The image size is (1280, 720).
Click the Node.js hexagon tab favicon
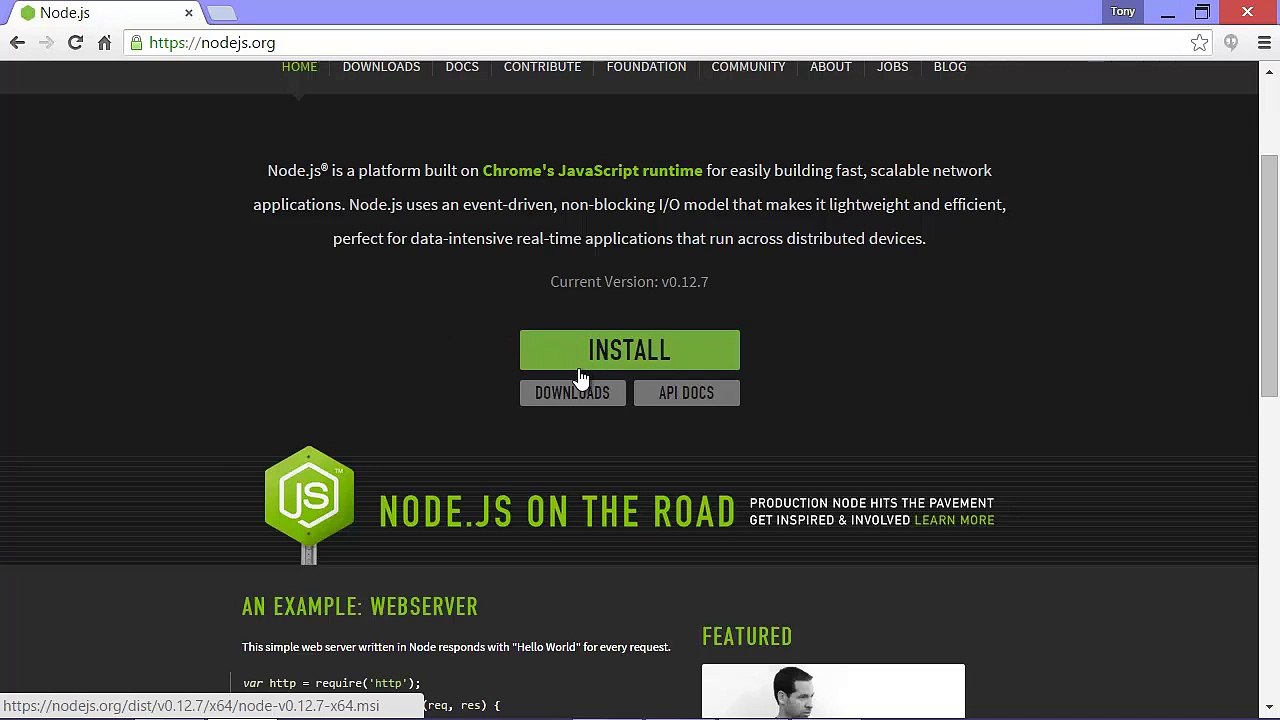point(28,13)
